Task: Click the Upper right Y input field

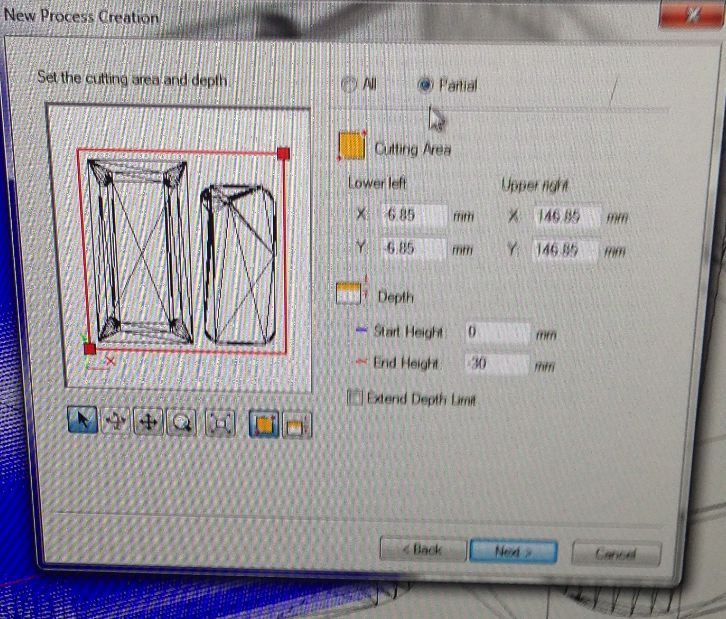Action: 565,250
